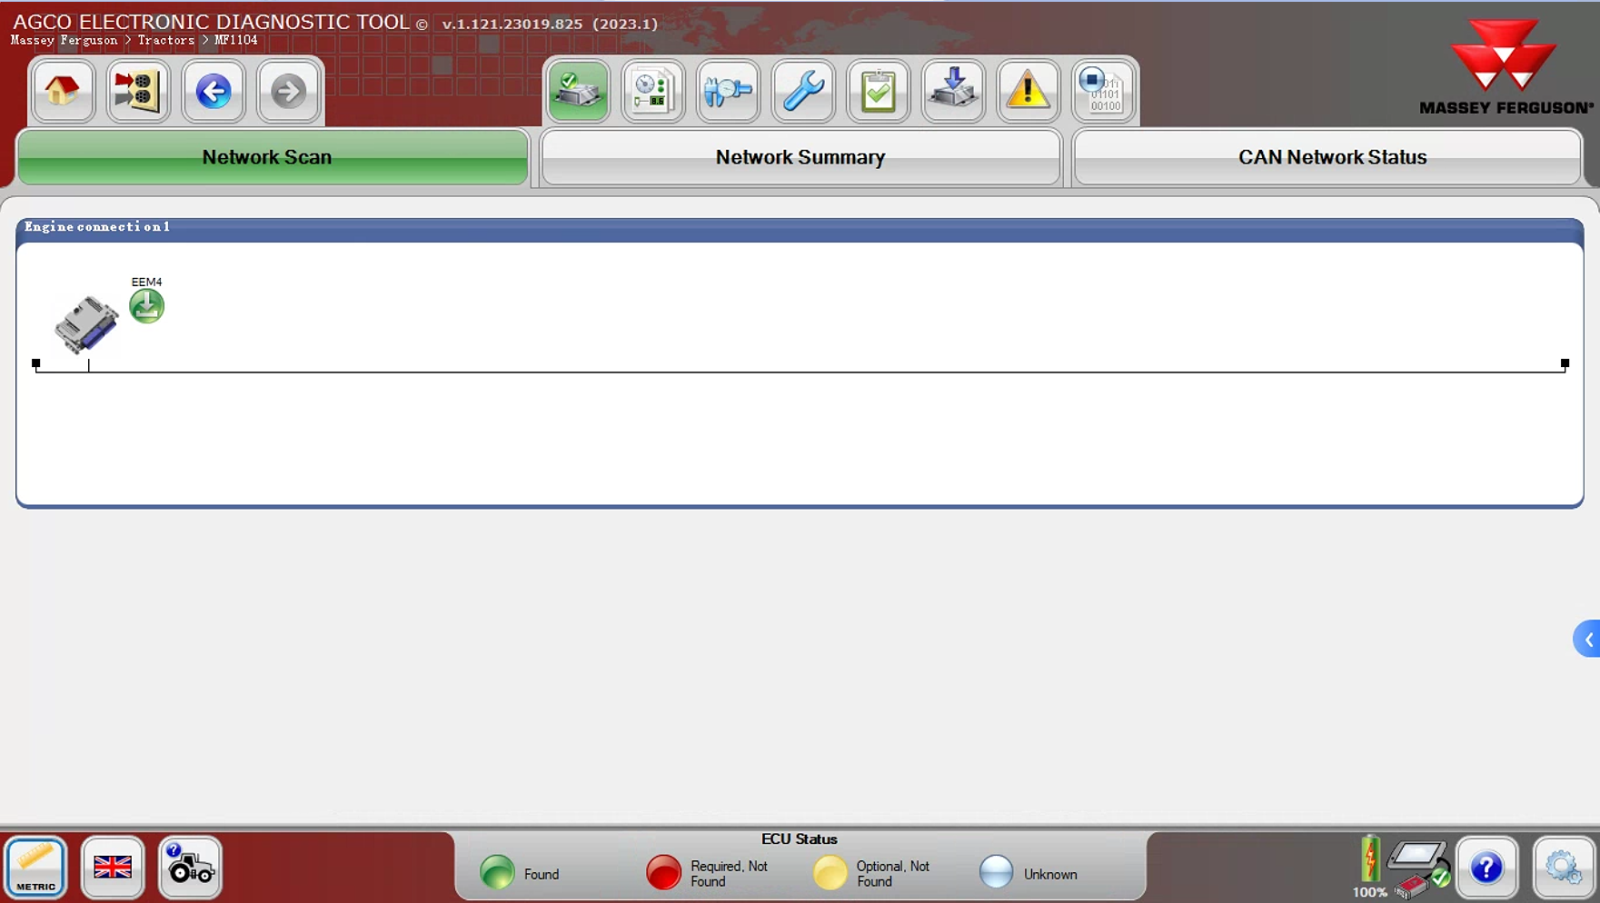The image size is (1600, 903).
Task: Open the ECU parameters toolbar icon
Action: pos(653,91)
